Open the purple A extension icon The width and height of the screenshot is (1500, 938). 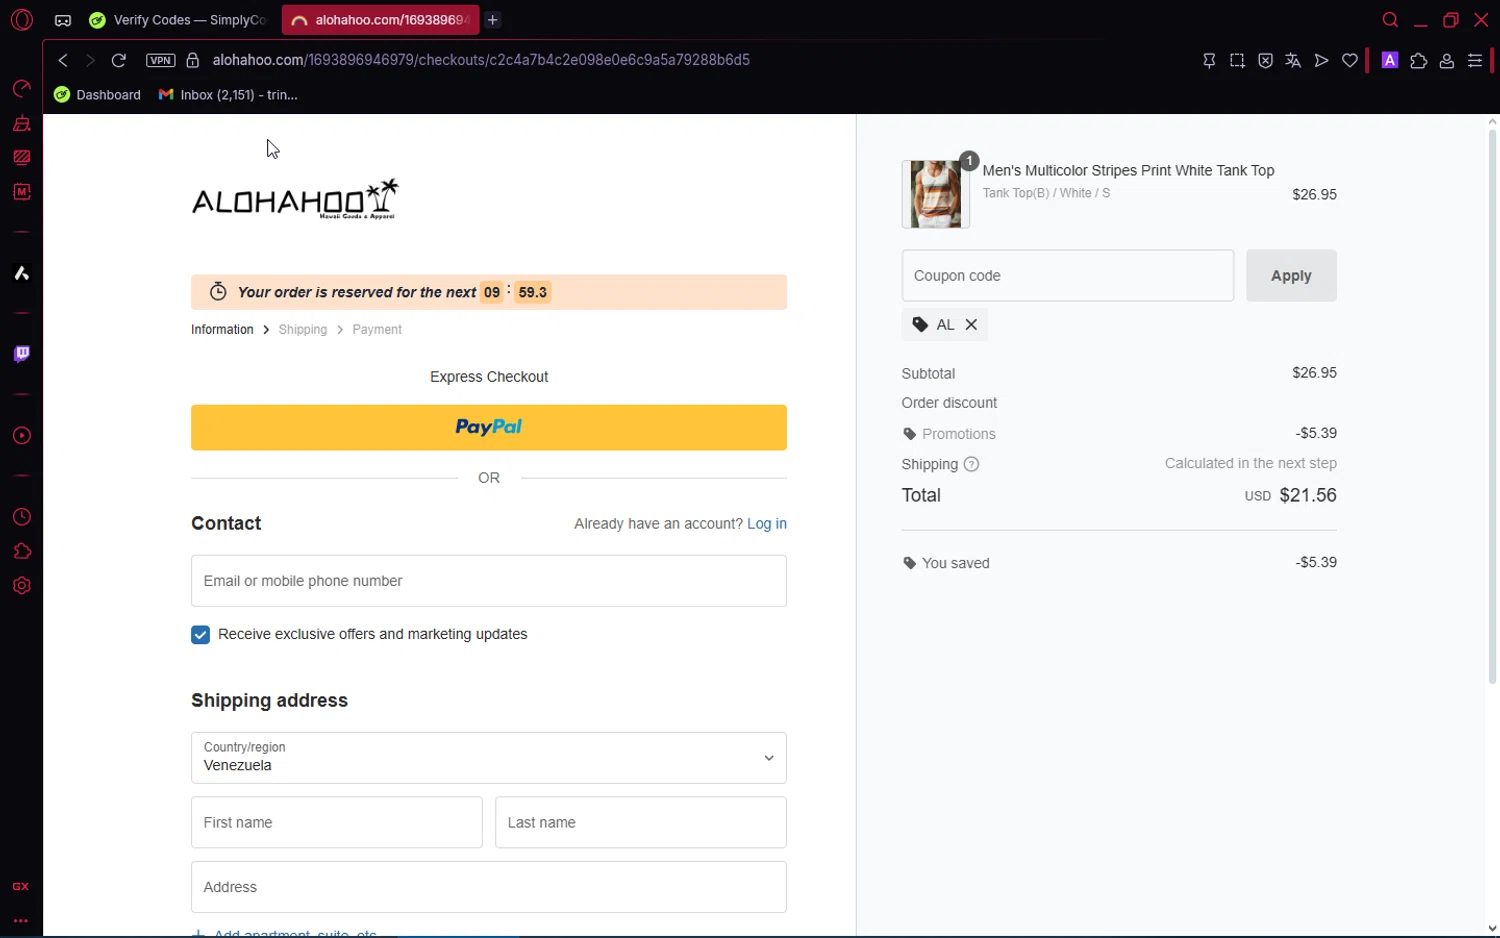1389,60
